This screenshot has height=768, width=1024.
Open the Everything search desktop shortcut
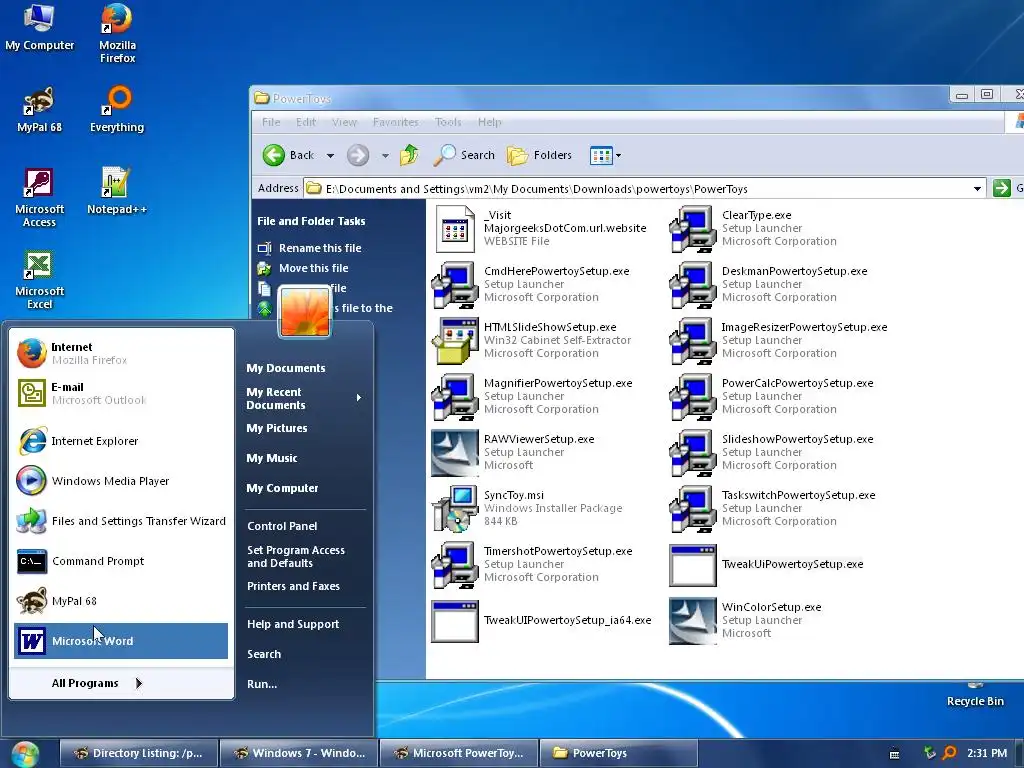tap(117, 109)
